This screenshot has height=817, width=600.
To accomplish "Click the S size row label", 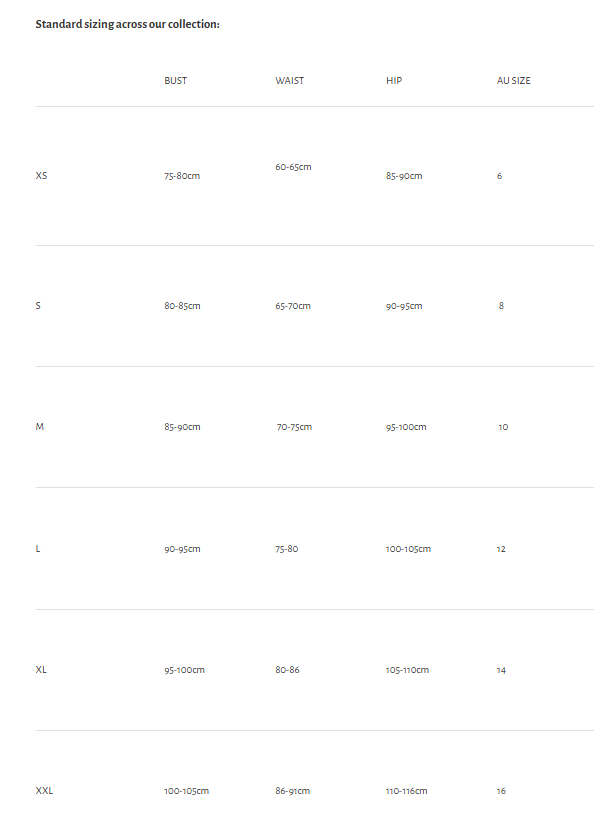I will pyautogui.click(x=38, y=306).
